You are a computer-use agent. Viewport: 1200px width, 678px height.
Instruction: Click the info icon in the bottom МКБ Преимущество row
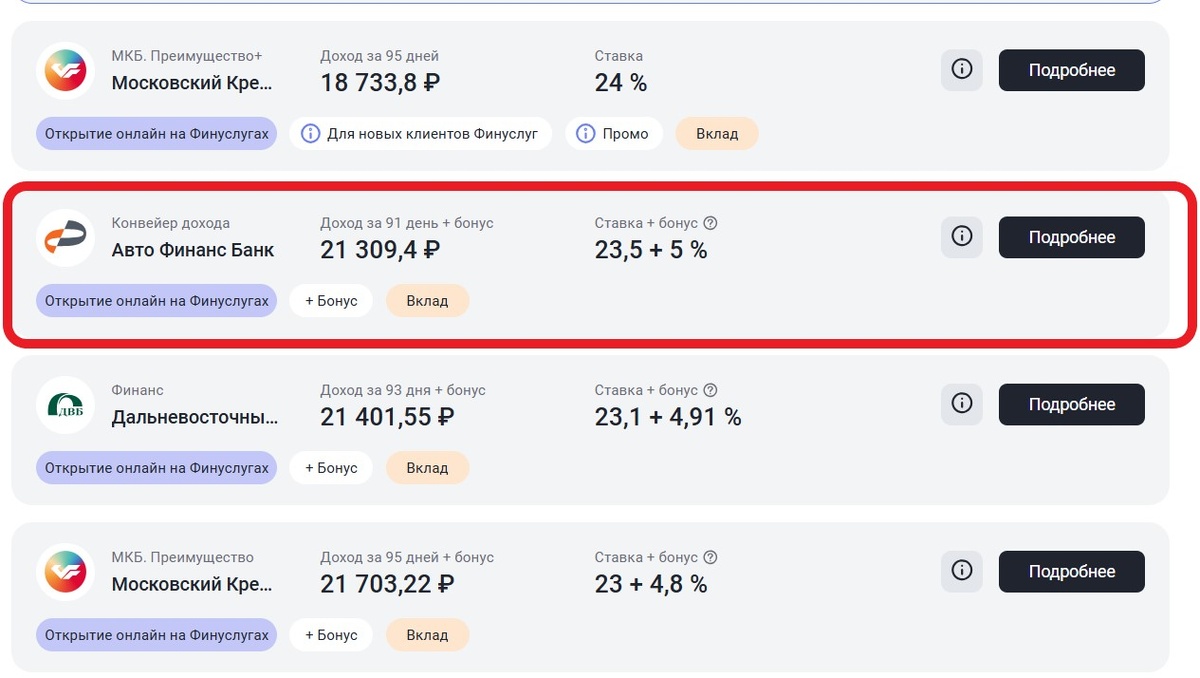(x=962, y=571)
